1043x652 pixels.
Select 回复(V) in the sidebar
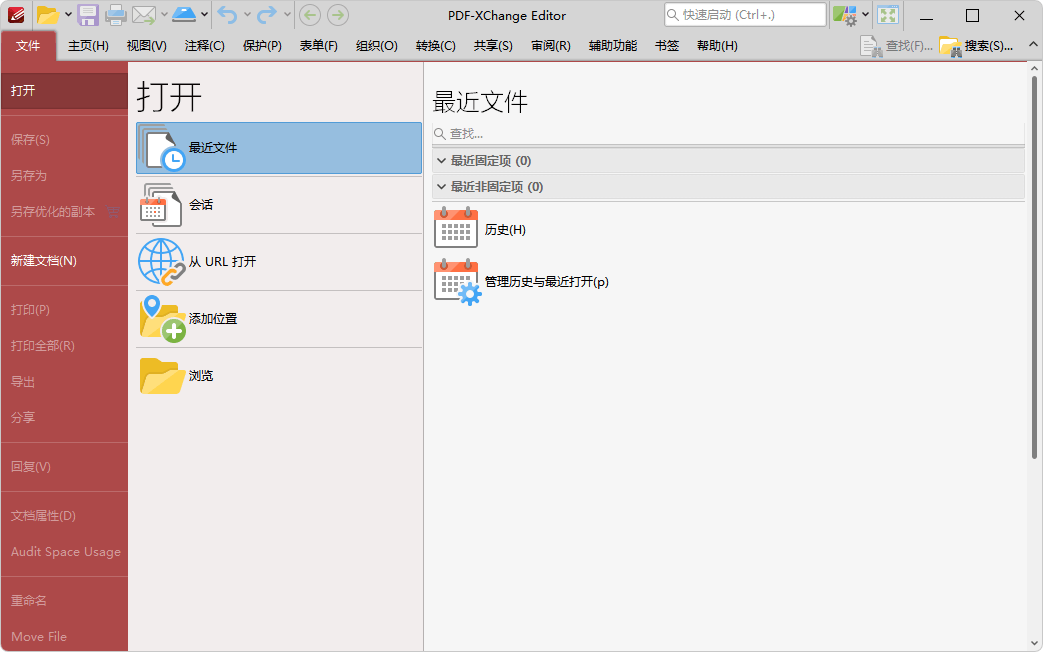click(65, 467)
